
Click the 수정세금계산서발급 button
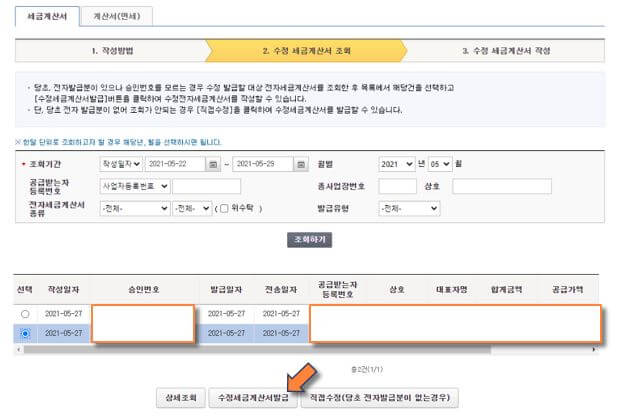pos(253,398)
